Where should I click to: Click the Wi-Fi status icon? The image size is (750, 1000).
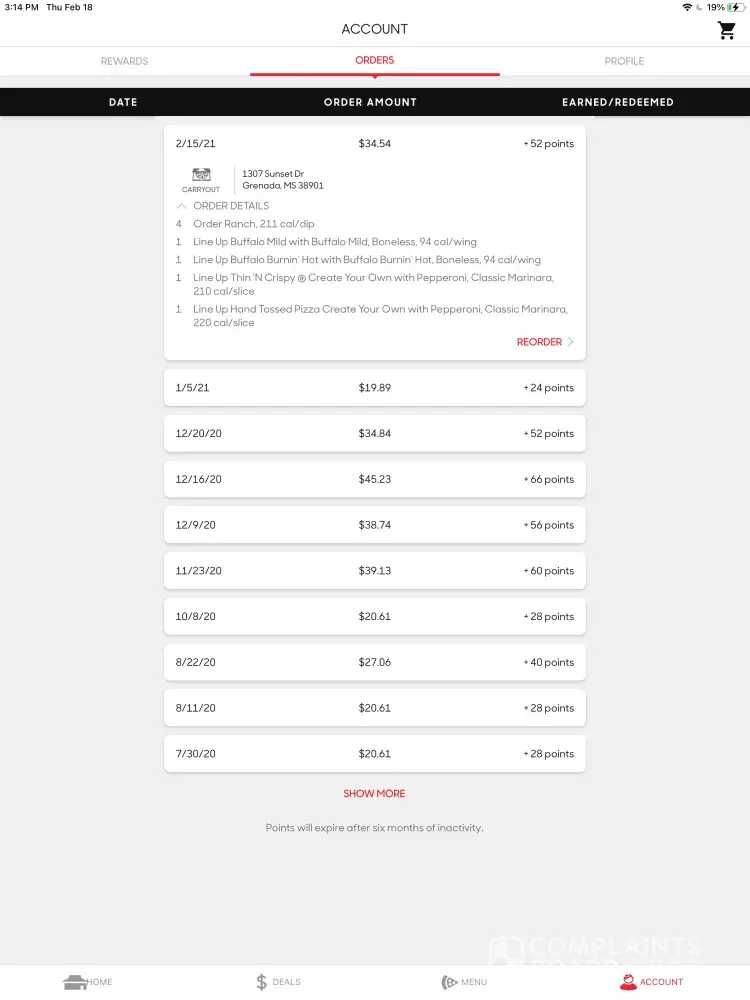click(x=687, y=7)
